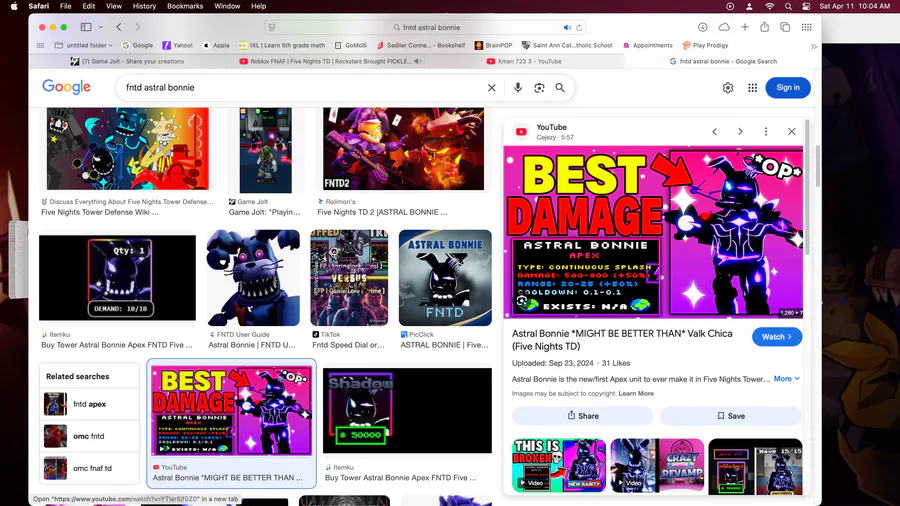Switch to Xman 723 3 YouTube tab

click(x=523, y=61)
